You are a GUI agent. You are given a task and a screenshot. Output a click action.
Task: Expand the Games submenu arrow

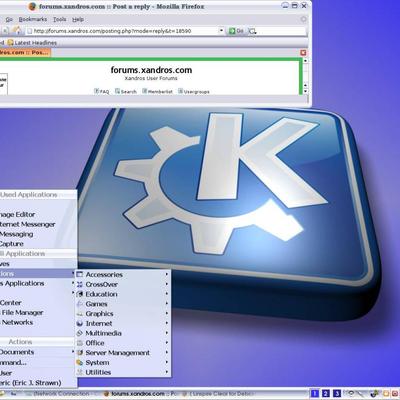click(x=167, y=304)
